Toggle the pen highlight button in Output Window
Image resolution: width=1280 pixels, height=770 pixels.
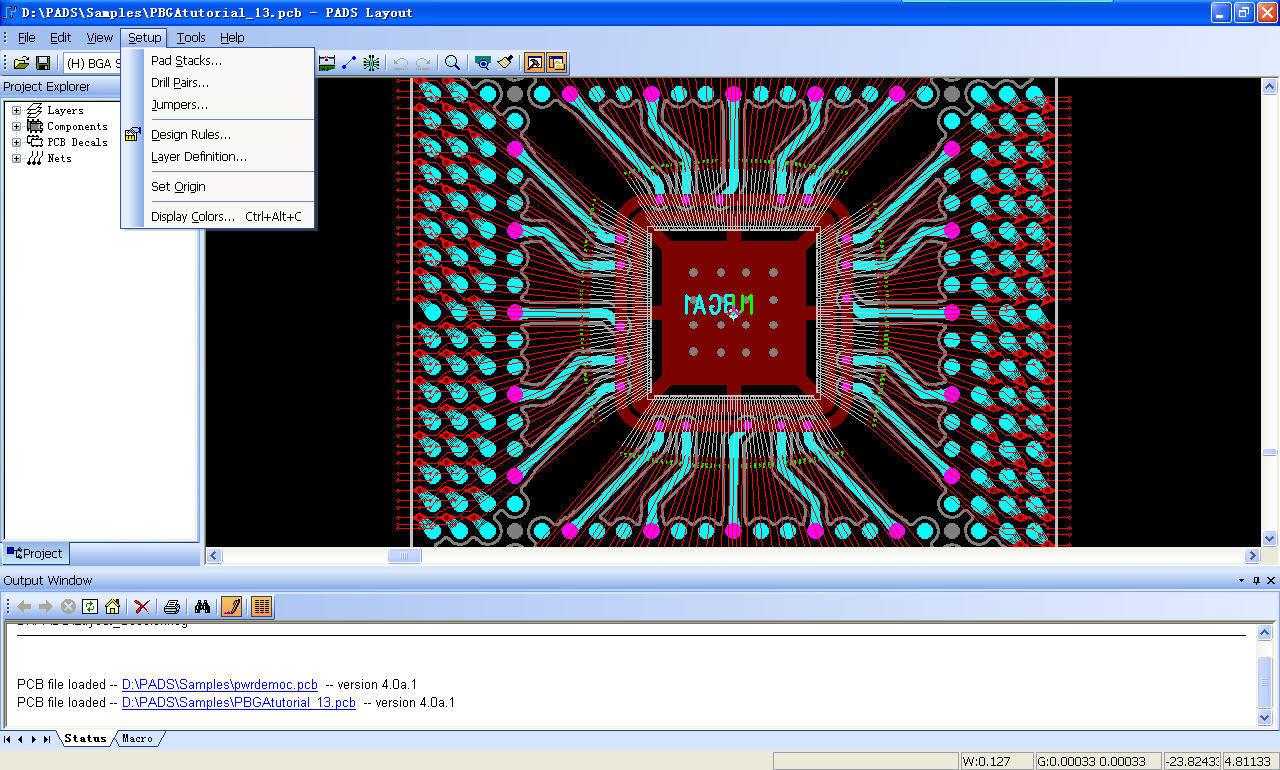pos(232,606)
